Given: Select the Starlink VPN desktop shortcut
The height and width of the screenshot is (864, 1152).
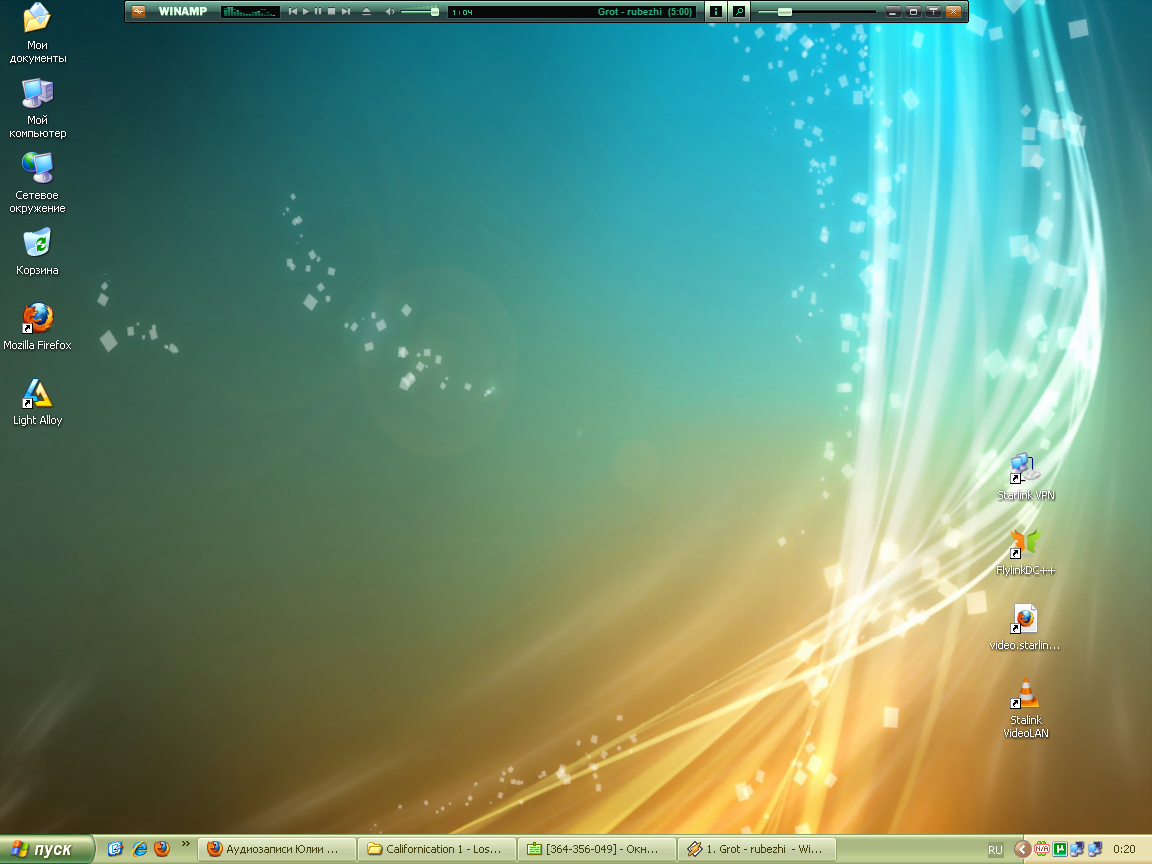Looking at the screenshot, I should click(1026, 477).
